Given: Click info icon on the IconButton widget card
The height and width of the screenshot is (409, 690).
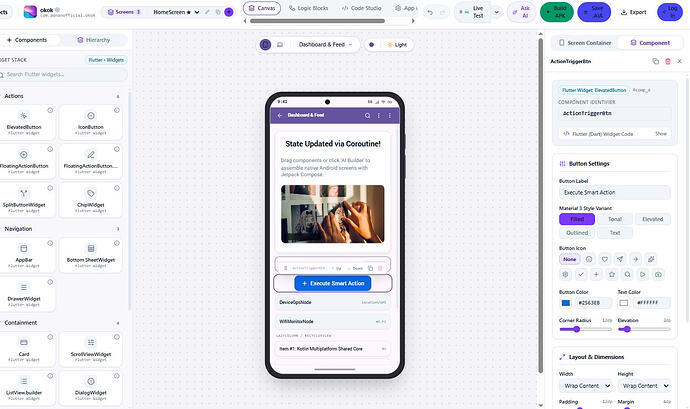Looking at the screenshot, I should (x=117, y=111).
